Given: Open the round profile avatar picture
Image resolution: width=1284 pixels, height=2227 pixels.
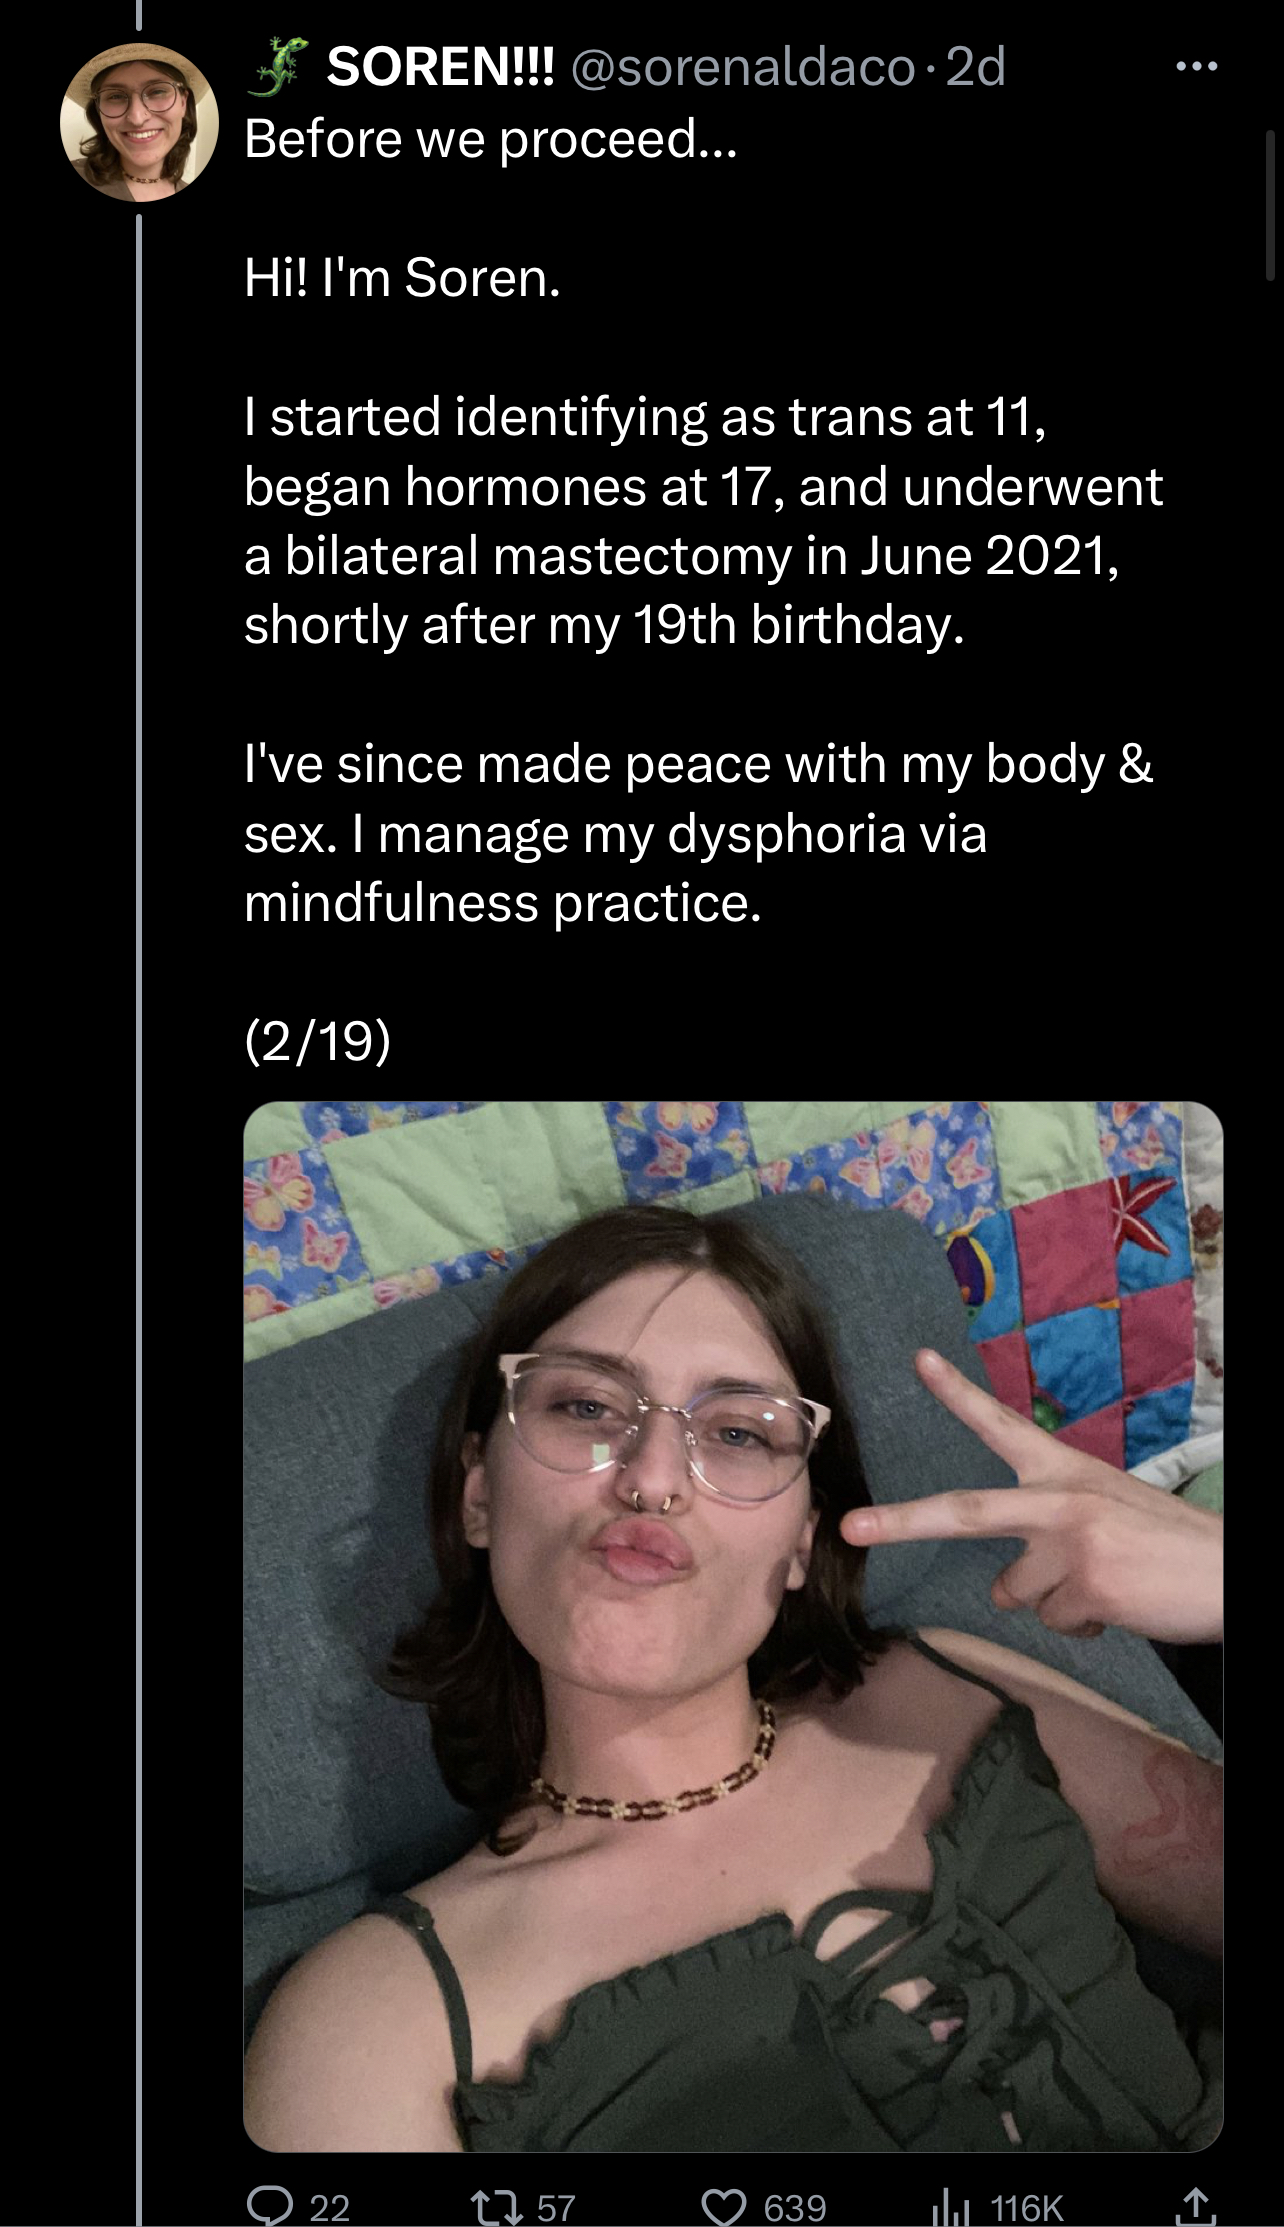Looking at the screenshot, I should (x=139, y=122).
